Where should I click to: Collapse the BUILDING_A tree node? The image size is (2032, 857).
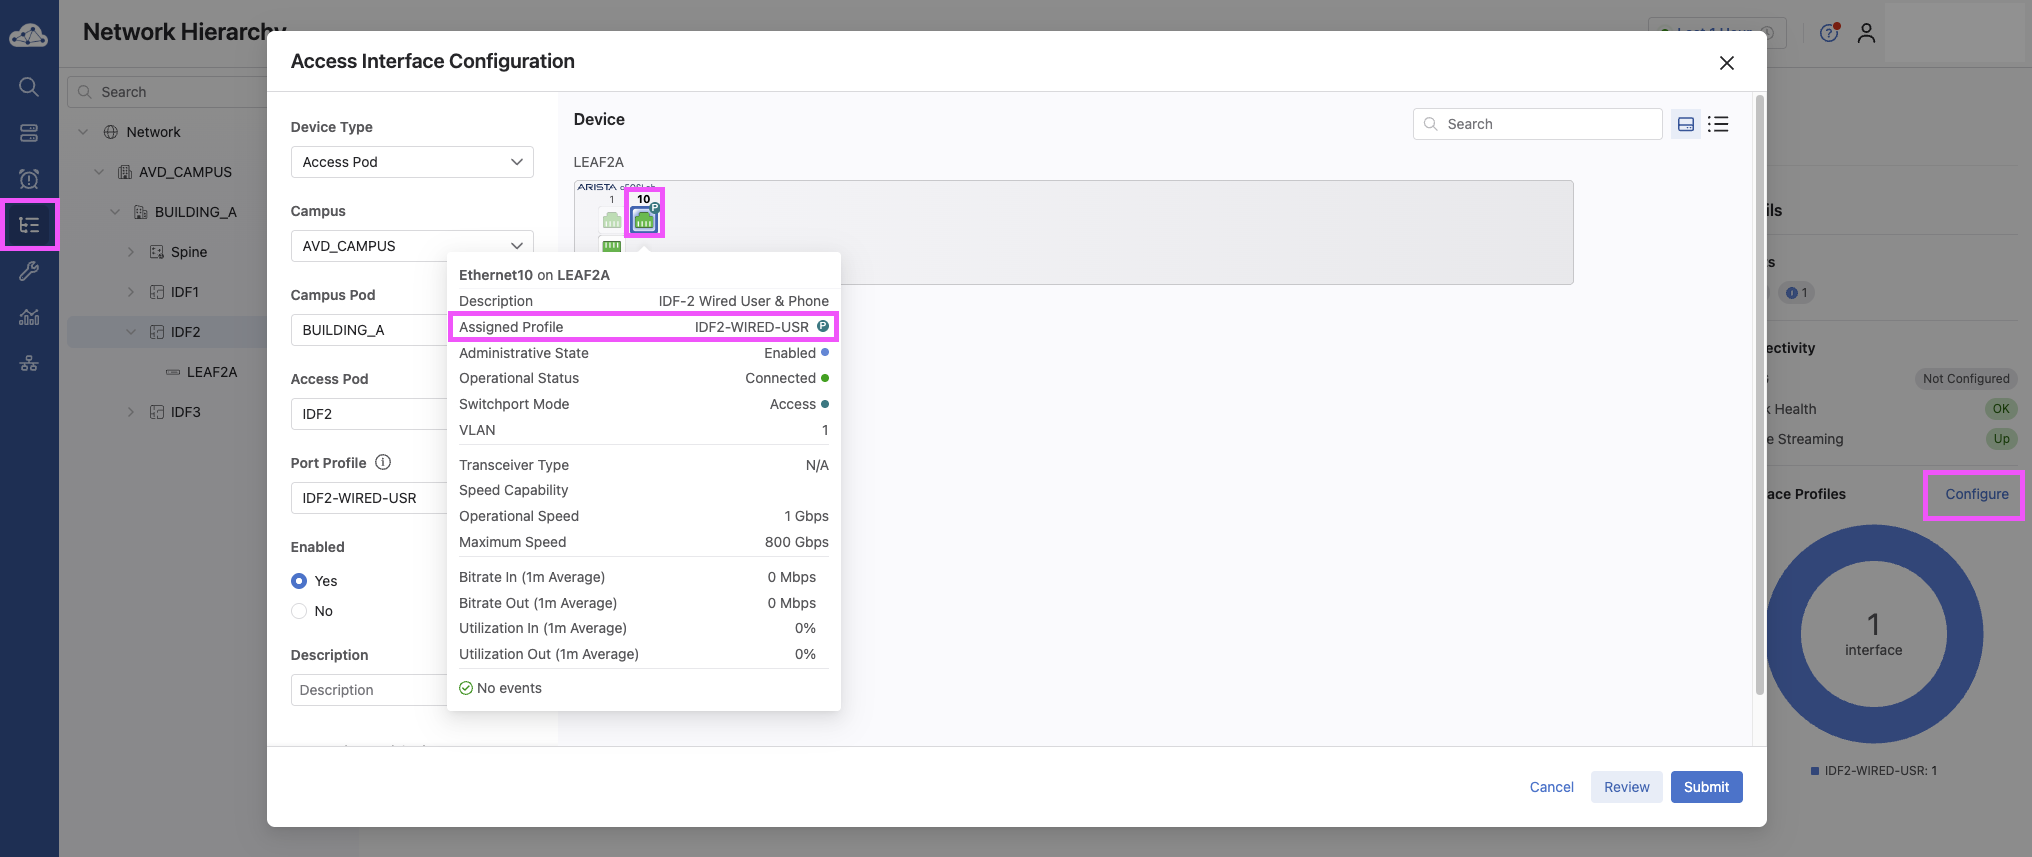click(x=115, y=212)
